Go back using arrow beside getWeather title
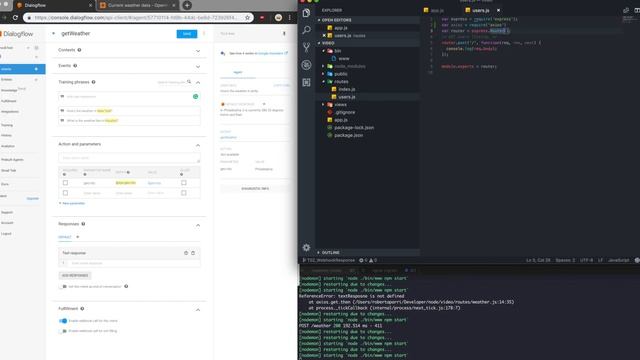Image resolution: width=640 pixels, height=360 pixels. tap(53, 33)
